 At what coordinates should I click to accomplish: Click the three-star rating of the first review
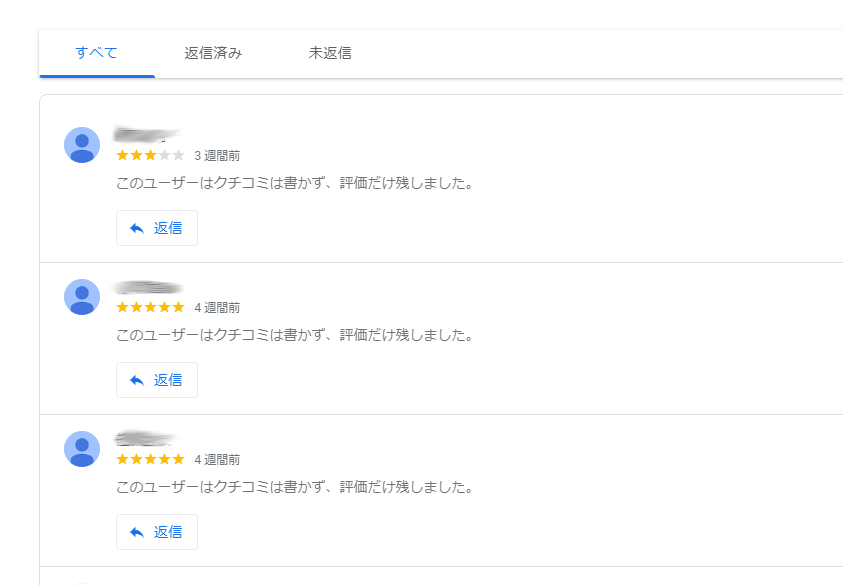click(x=151, y=155)
